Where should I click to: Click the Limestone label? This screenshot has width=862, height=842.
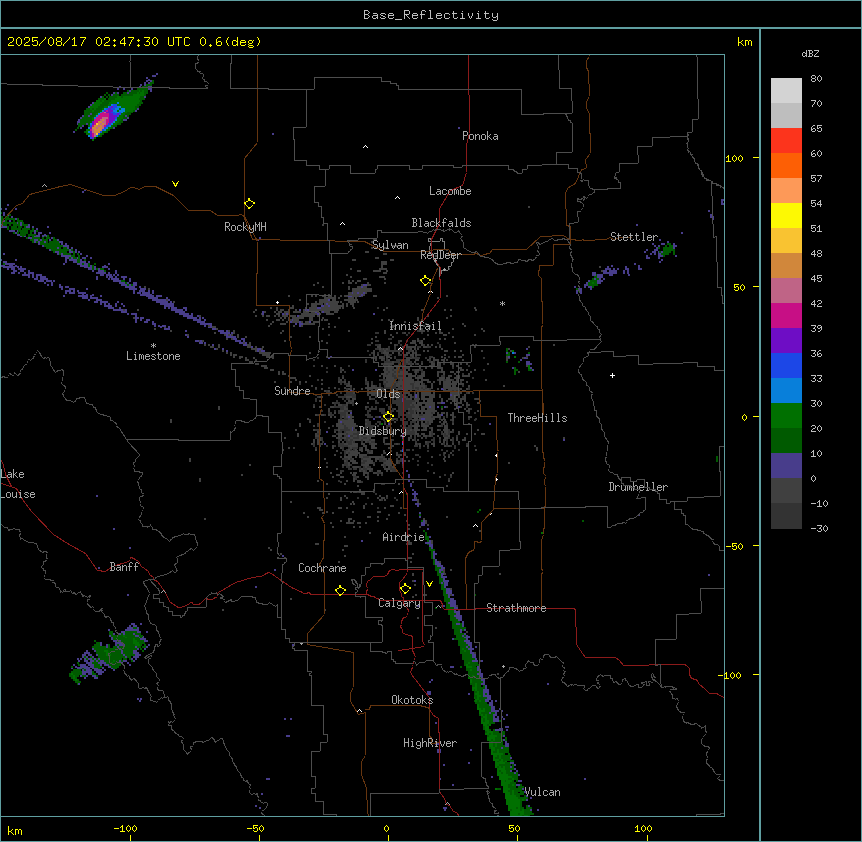pos(153,356)
